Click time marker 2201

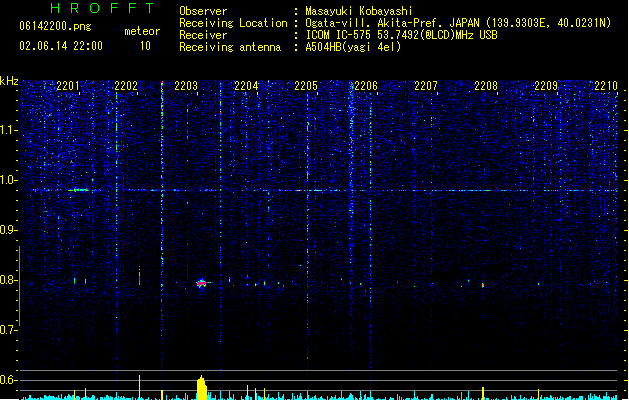tap(68, 86)
